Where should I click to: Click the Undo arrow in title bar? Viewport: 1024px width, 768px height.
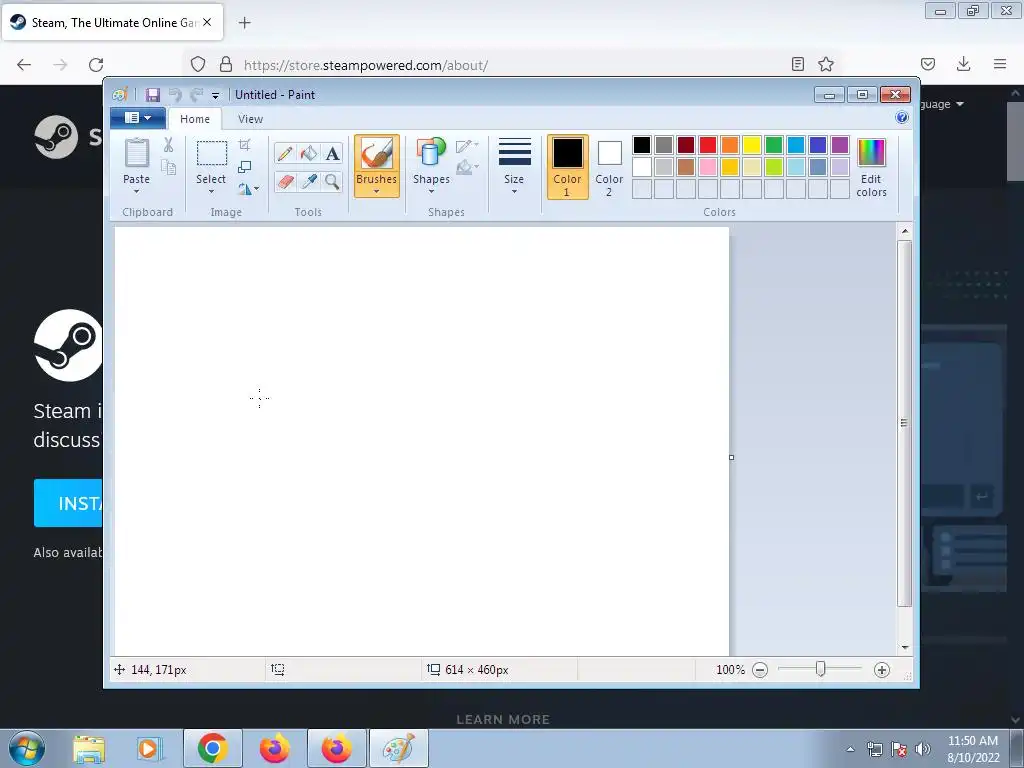(175, 95)
